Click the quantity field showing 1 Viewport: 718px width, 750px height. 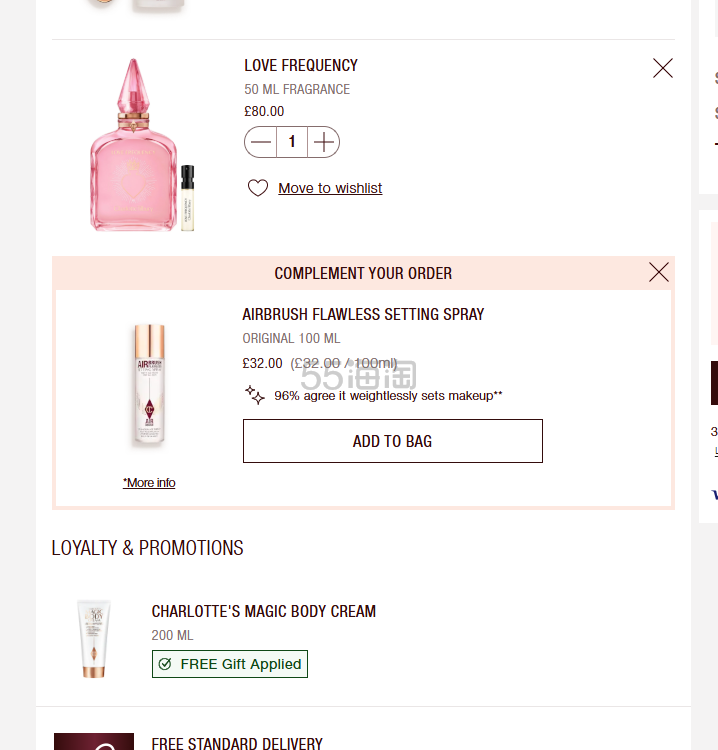(x=292, y=142)
